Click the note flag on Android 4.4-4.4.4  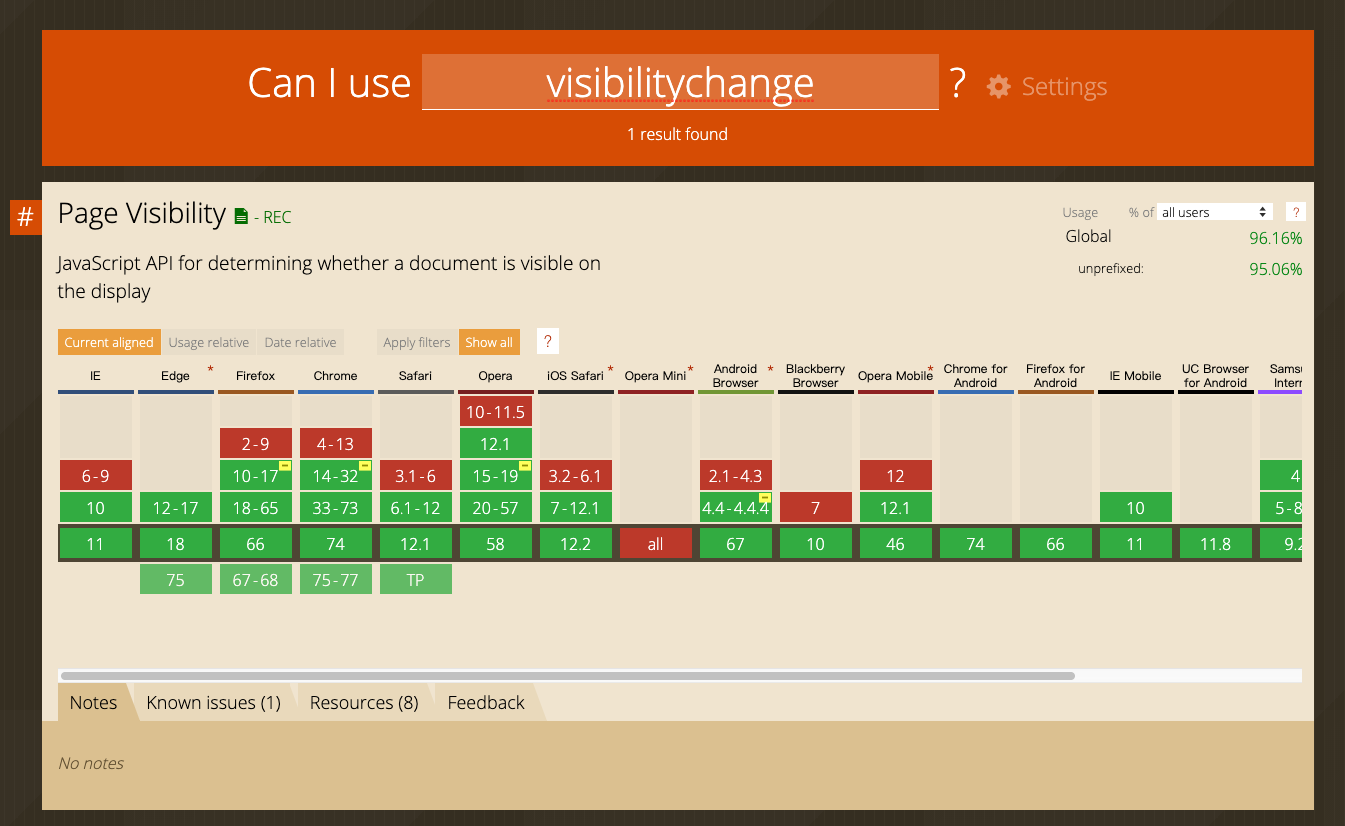[765, 498]
